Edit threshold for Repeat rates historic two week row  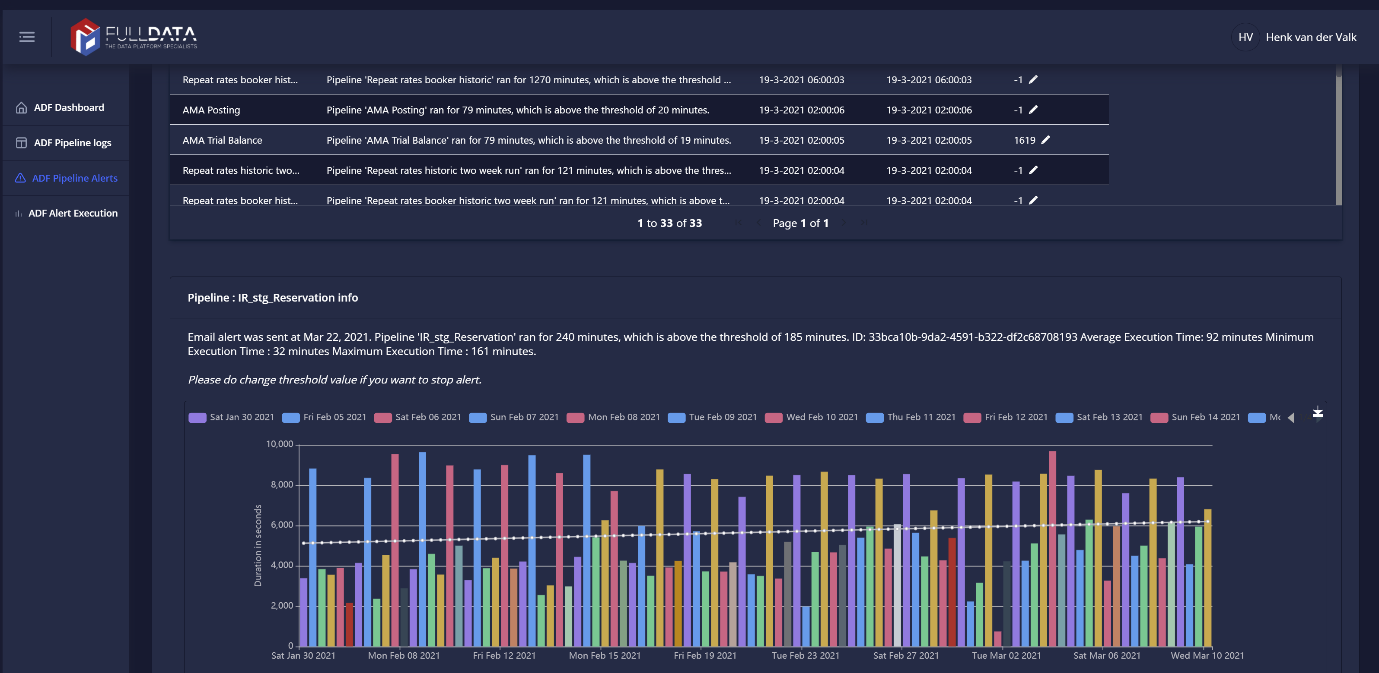point(1034,170)
